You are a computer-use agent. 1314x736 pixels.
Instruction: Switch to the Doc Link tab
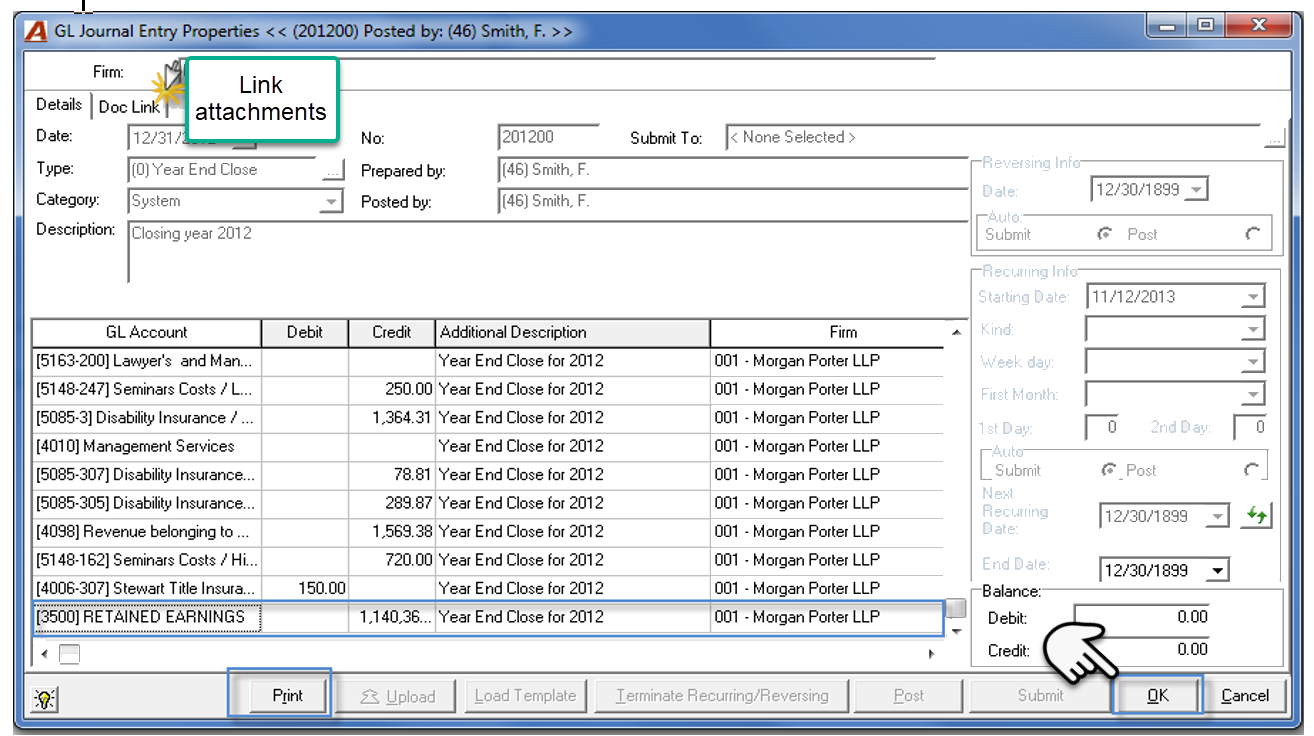point(129,107)
